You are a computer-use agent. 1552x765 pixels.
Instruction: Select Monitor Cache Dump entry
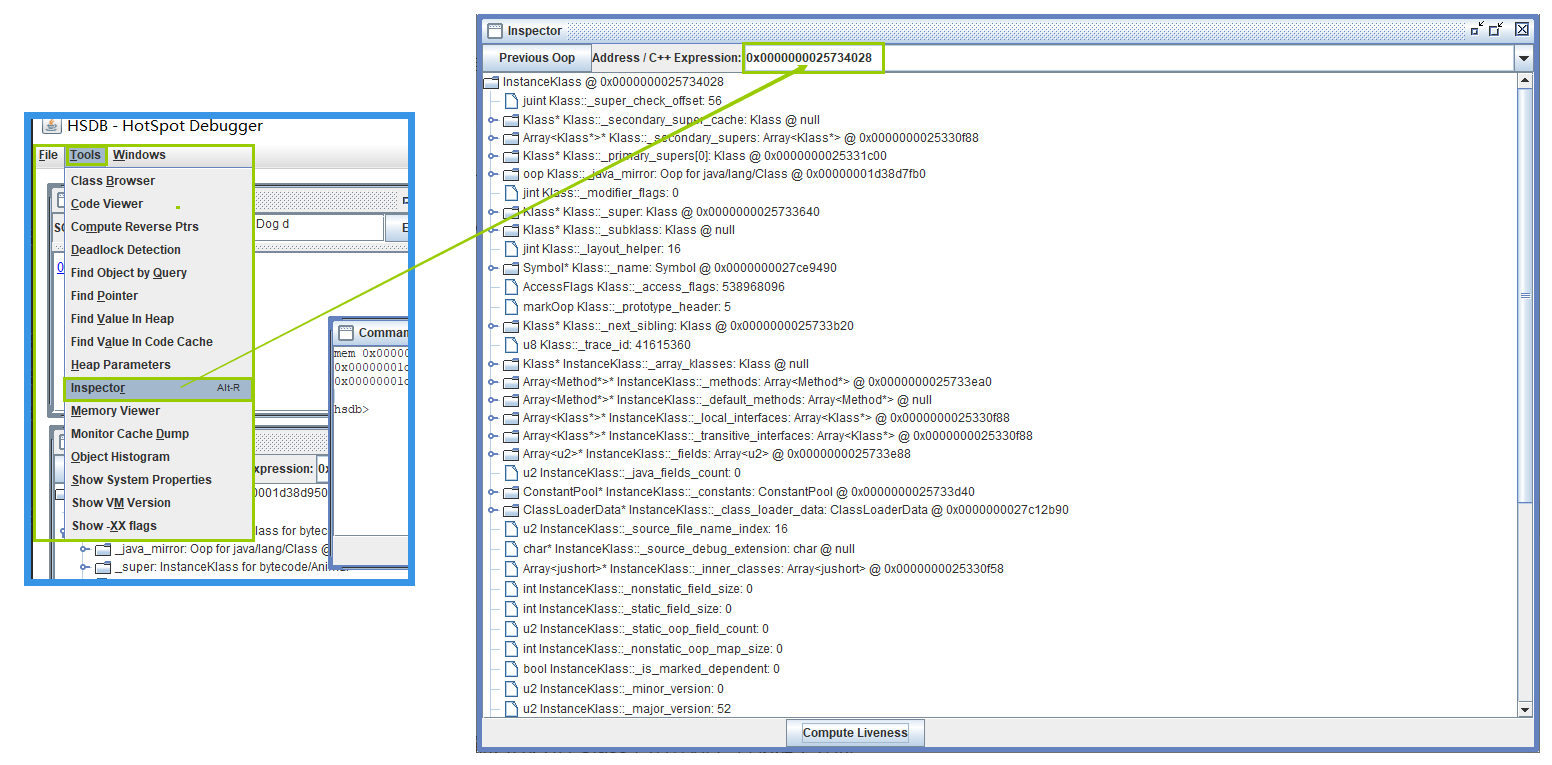(x=158, y=434)
